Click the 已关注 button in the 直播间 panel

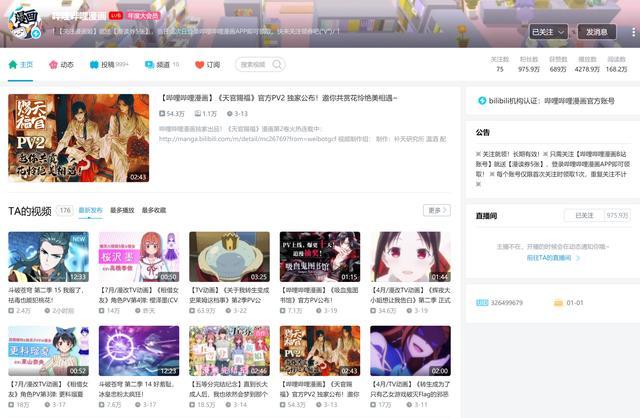584,215
